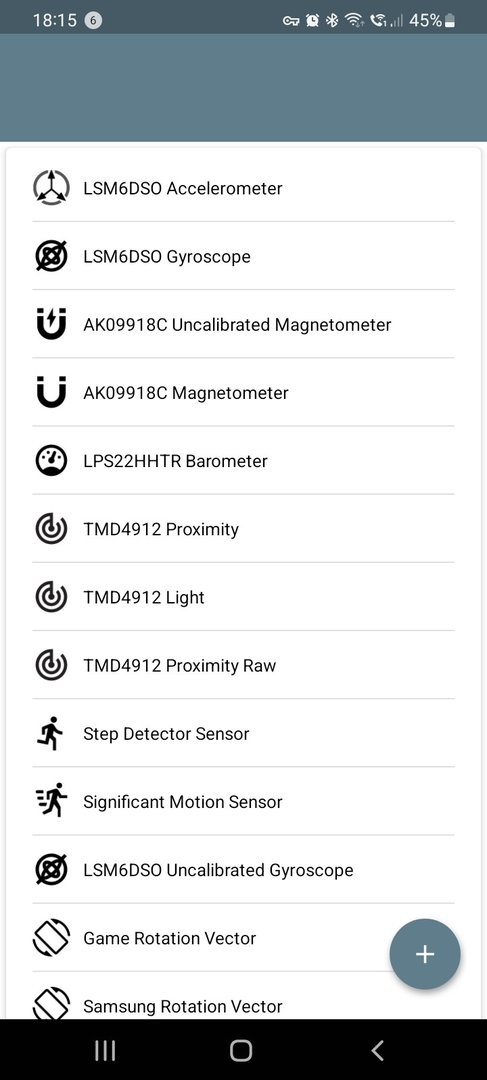Tap the Android home button
Viewport: 487px width, 1080px height.
pos(241,1050)
